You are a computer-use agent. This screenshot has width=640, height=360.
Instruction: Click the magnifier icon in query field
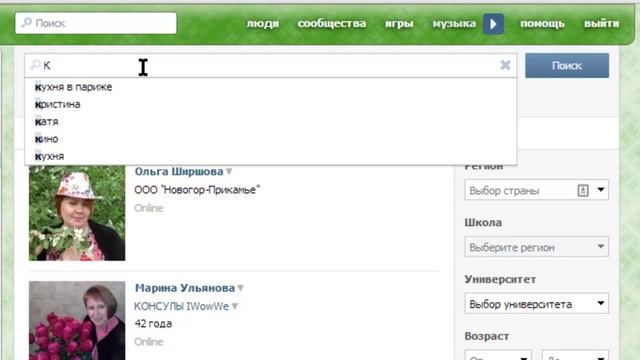click(36, 65)
